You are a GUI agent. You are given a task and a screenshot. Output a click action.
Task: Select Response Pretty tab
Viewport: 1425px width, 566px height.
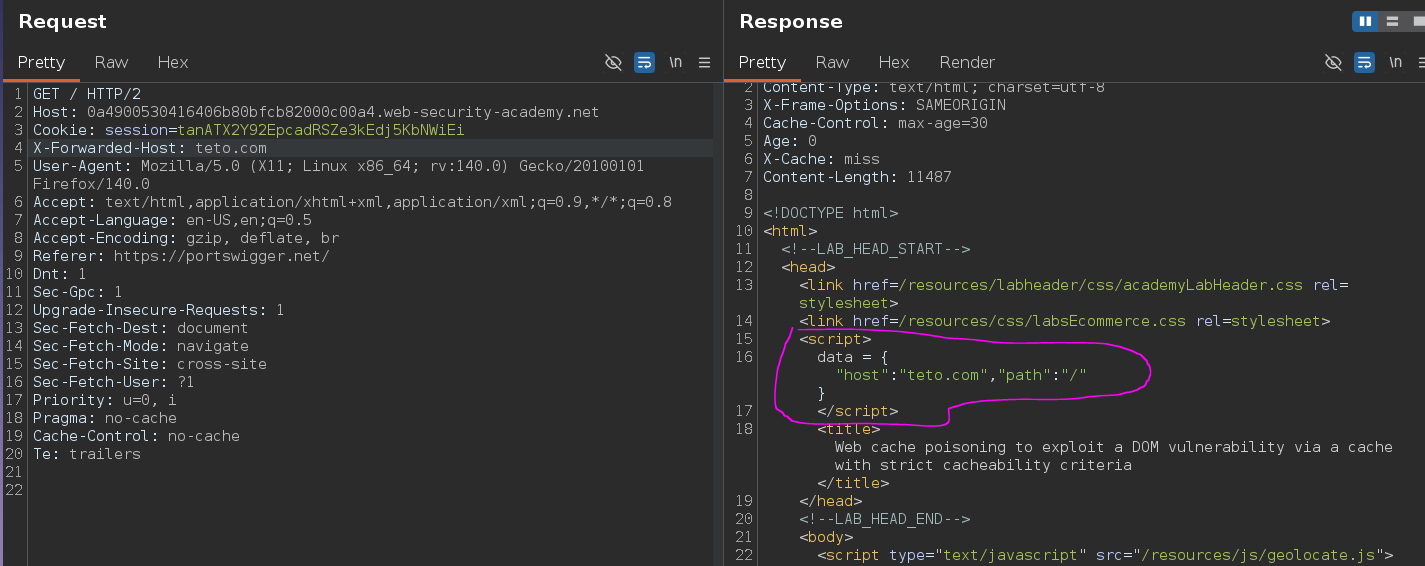click(762, 62)
